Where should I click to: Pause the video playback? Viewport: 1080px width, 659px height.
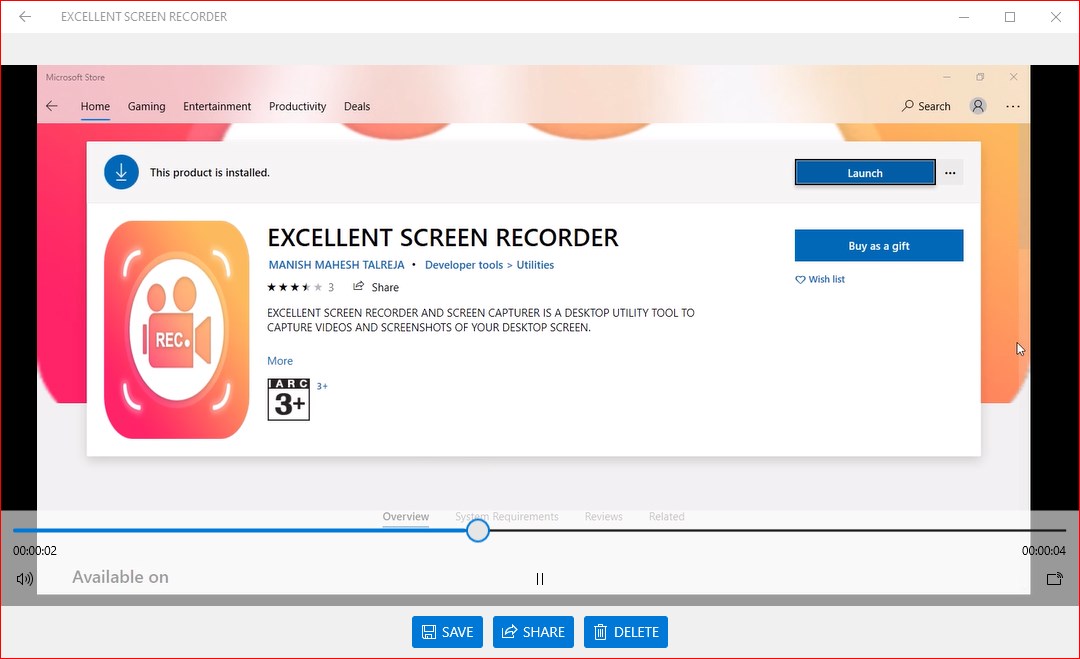point(540,579)
